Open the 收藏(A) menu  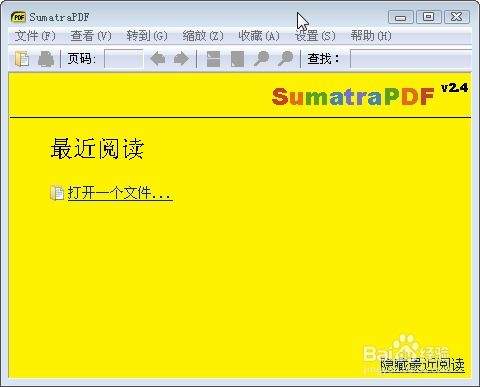tap(259, 36)
